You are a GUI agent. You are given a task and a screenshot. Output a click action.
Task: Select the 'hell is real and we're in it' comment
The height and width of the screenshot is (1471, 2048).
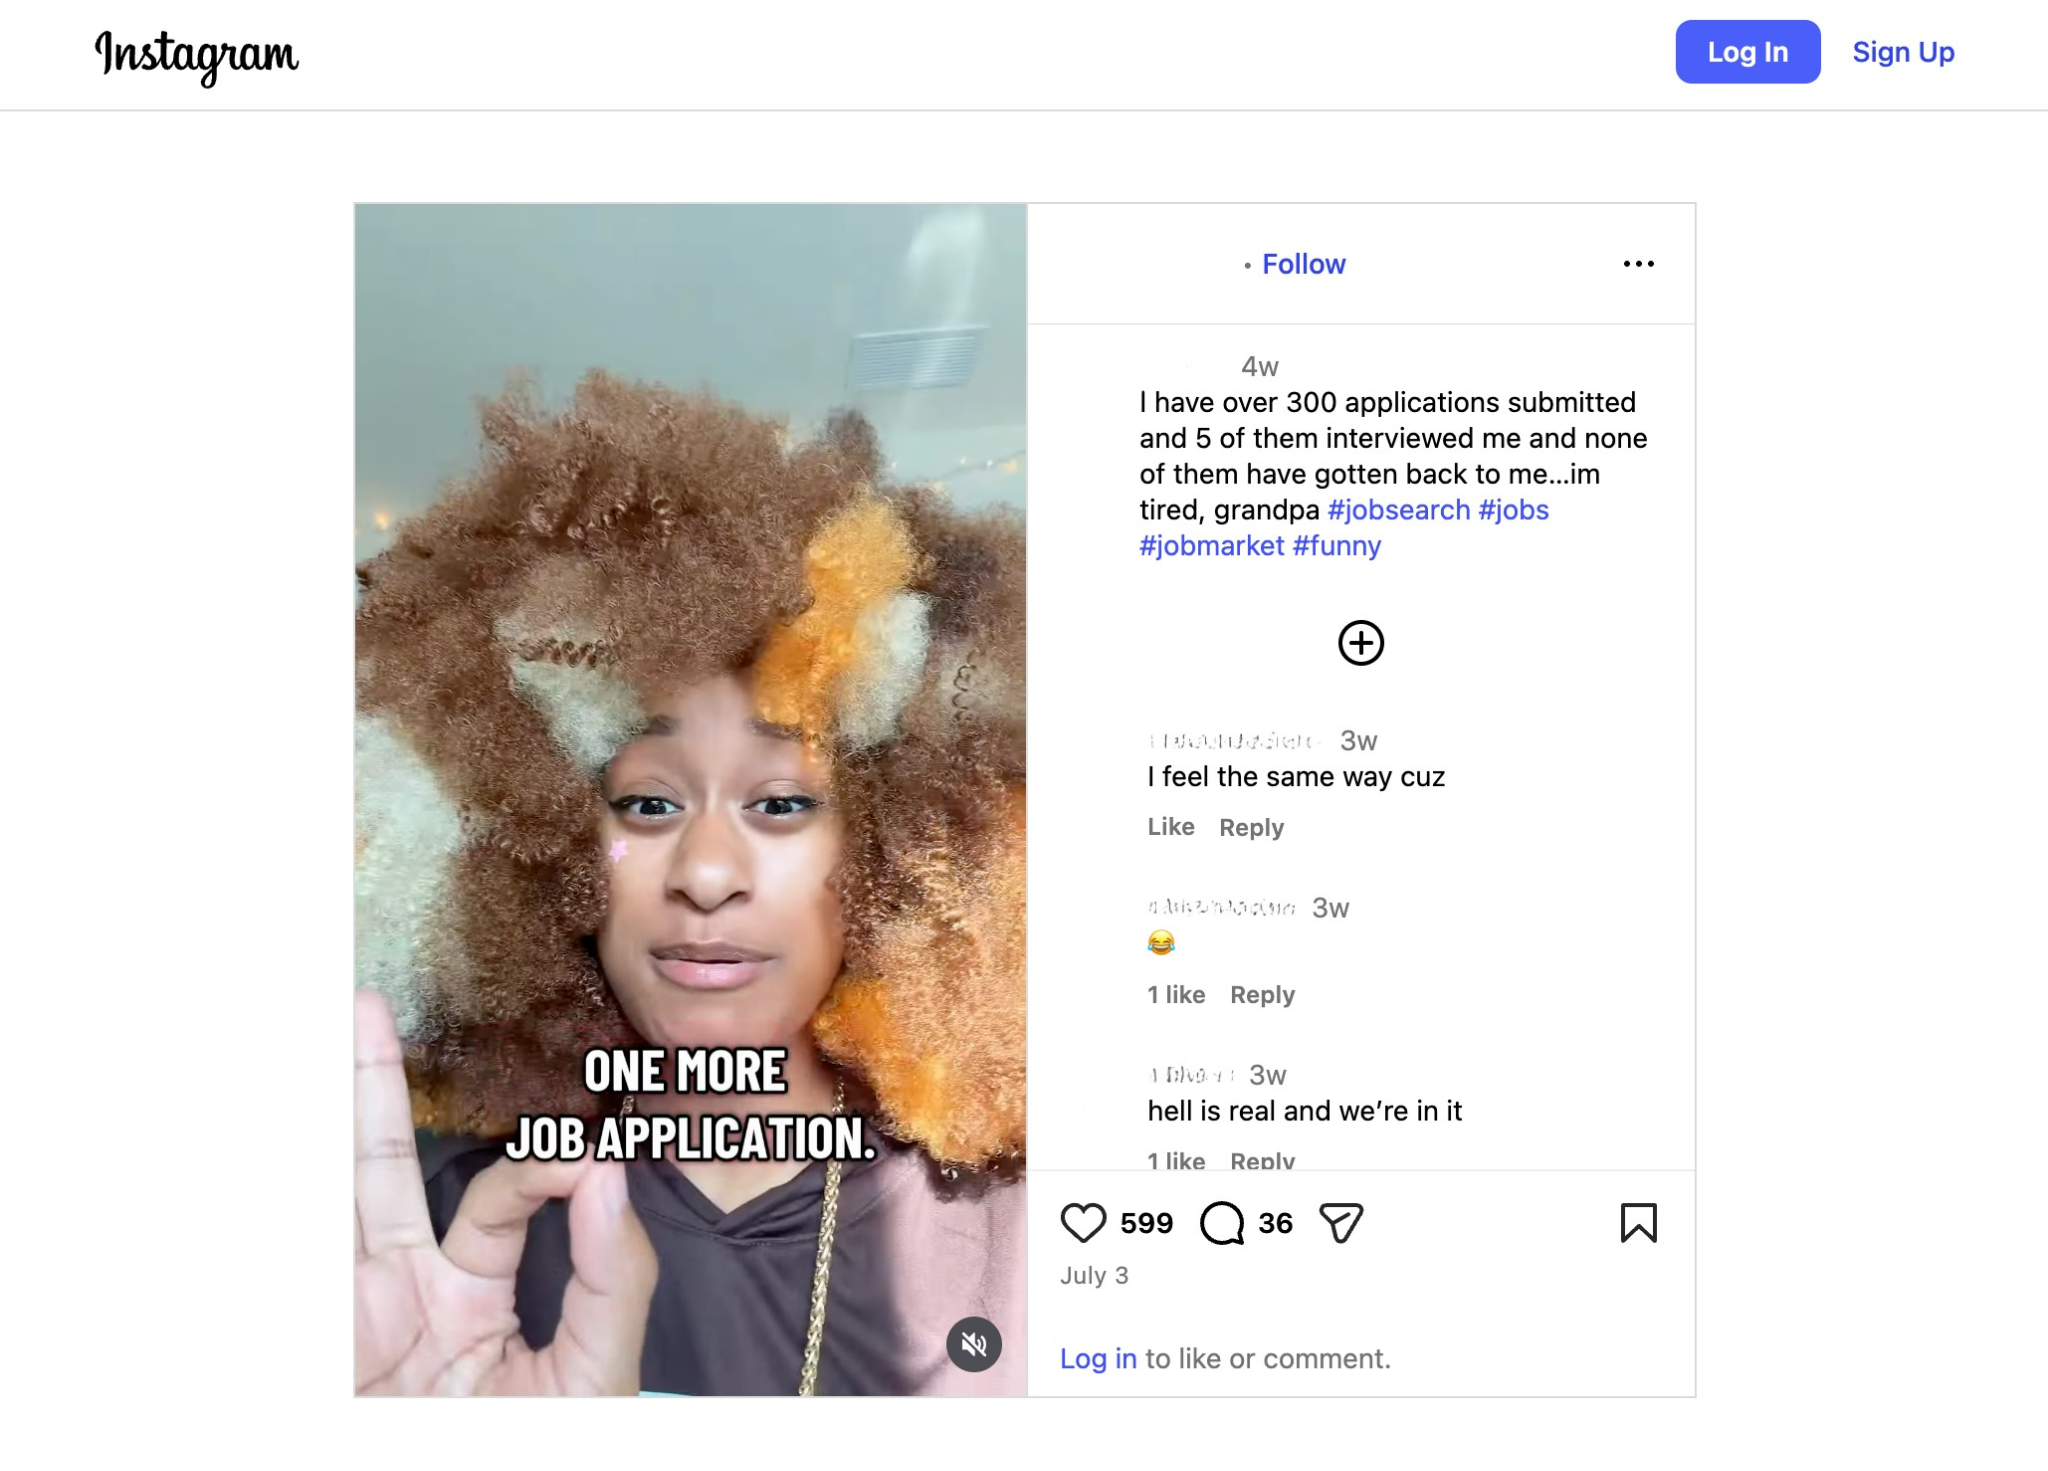tap(1304, 1111)
